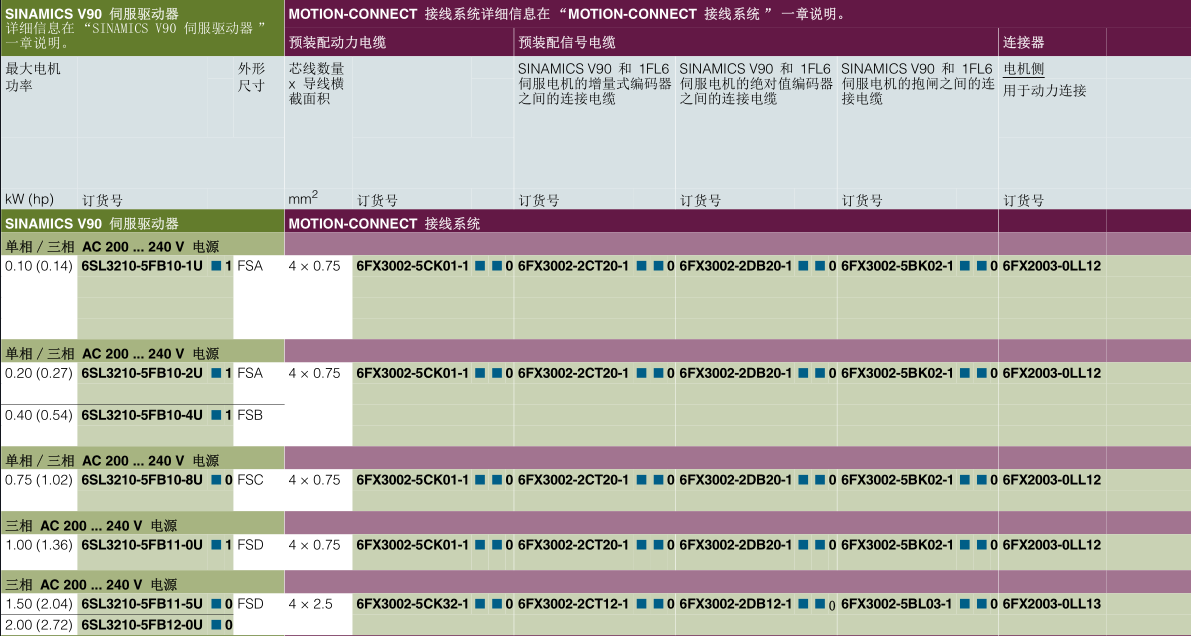Open order number 6SL3210-5FB10-2U
This screenshot has width=1191, height=636.
142,373
